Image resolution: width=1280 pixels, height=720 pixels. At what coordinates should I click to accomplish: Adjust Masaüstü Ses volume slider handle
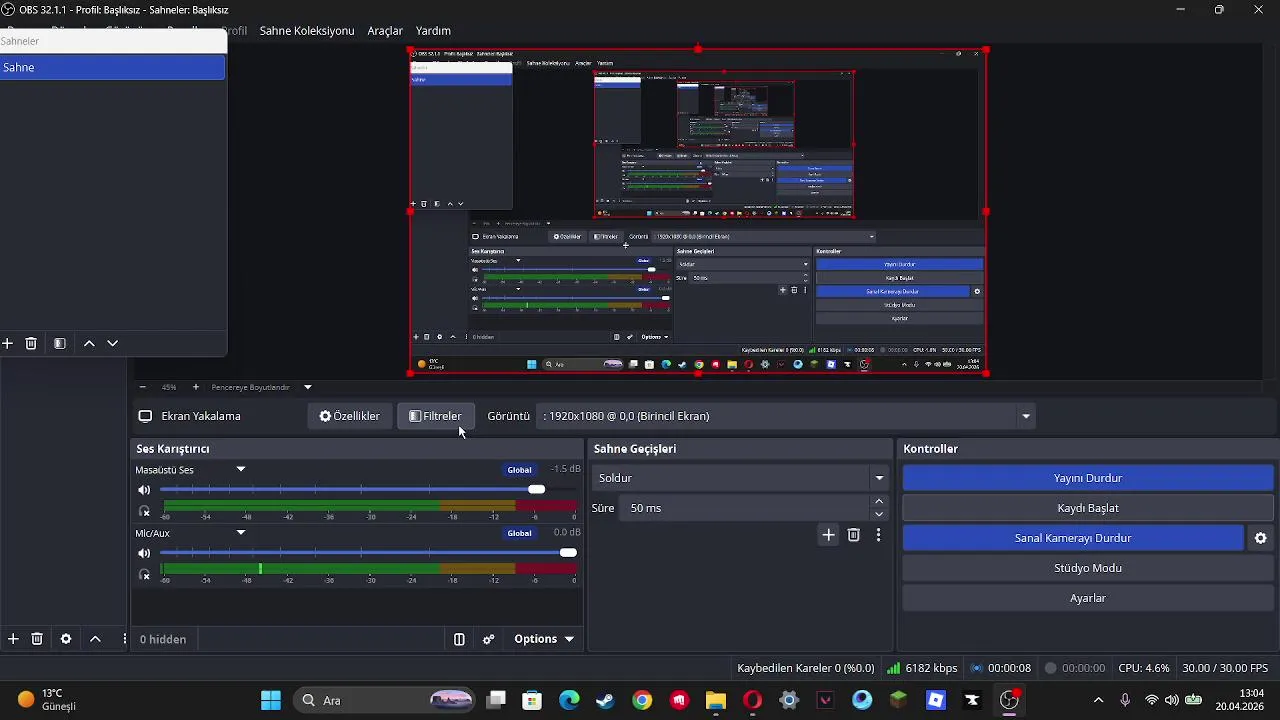(537, 489)
